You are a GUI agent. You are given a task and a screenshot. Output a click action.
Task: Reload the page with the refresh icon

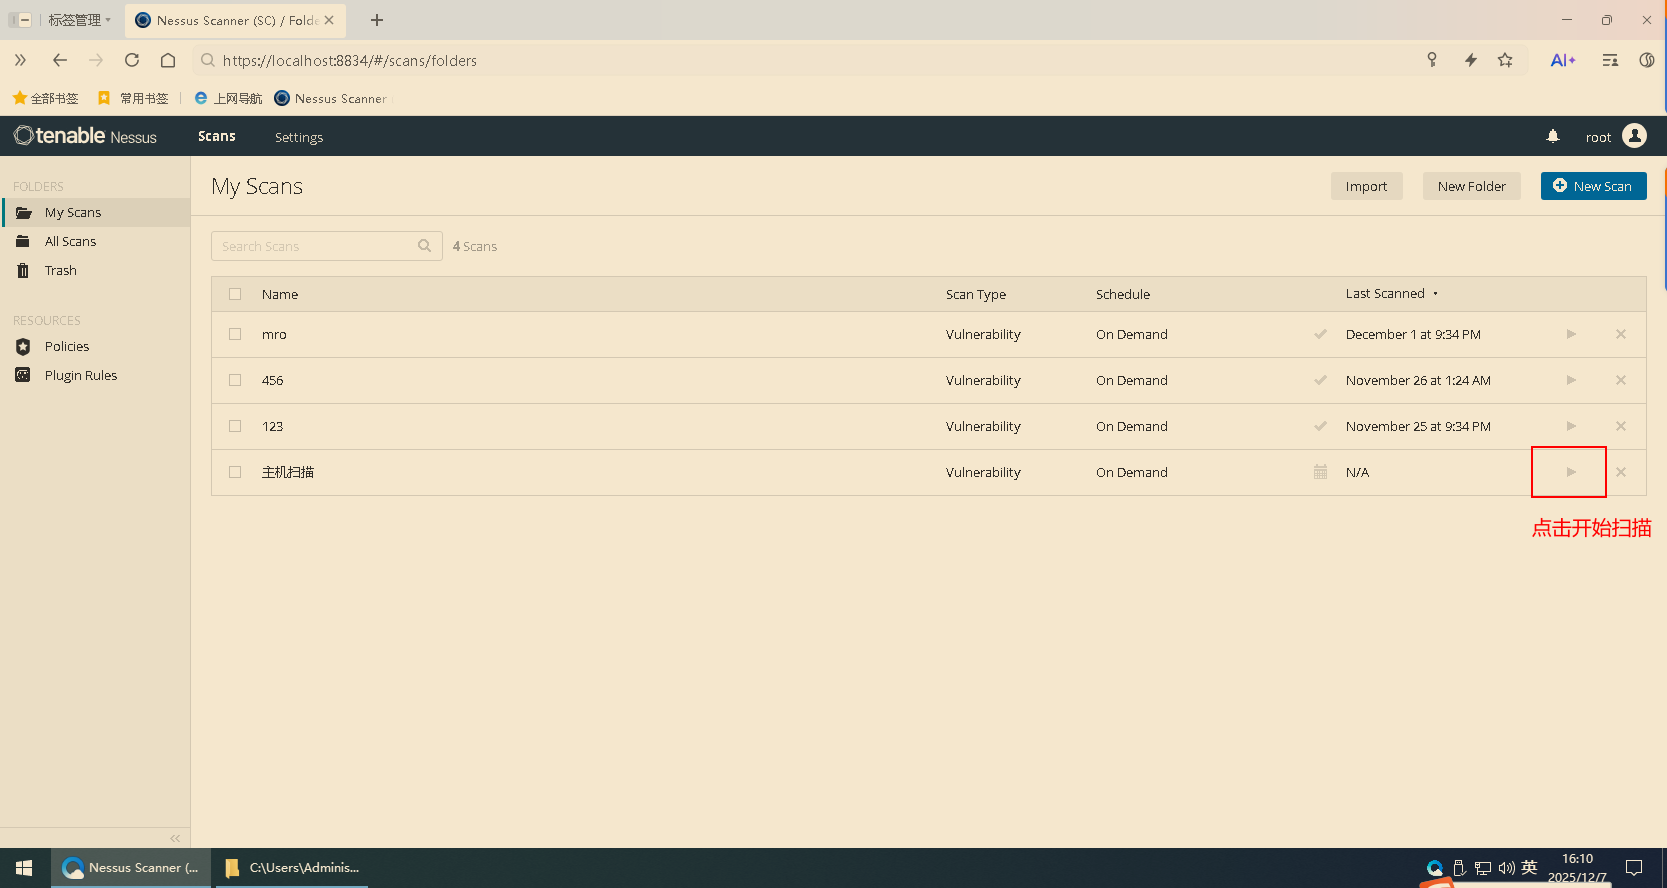point(132,60)
